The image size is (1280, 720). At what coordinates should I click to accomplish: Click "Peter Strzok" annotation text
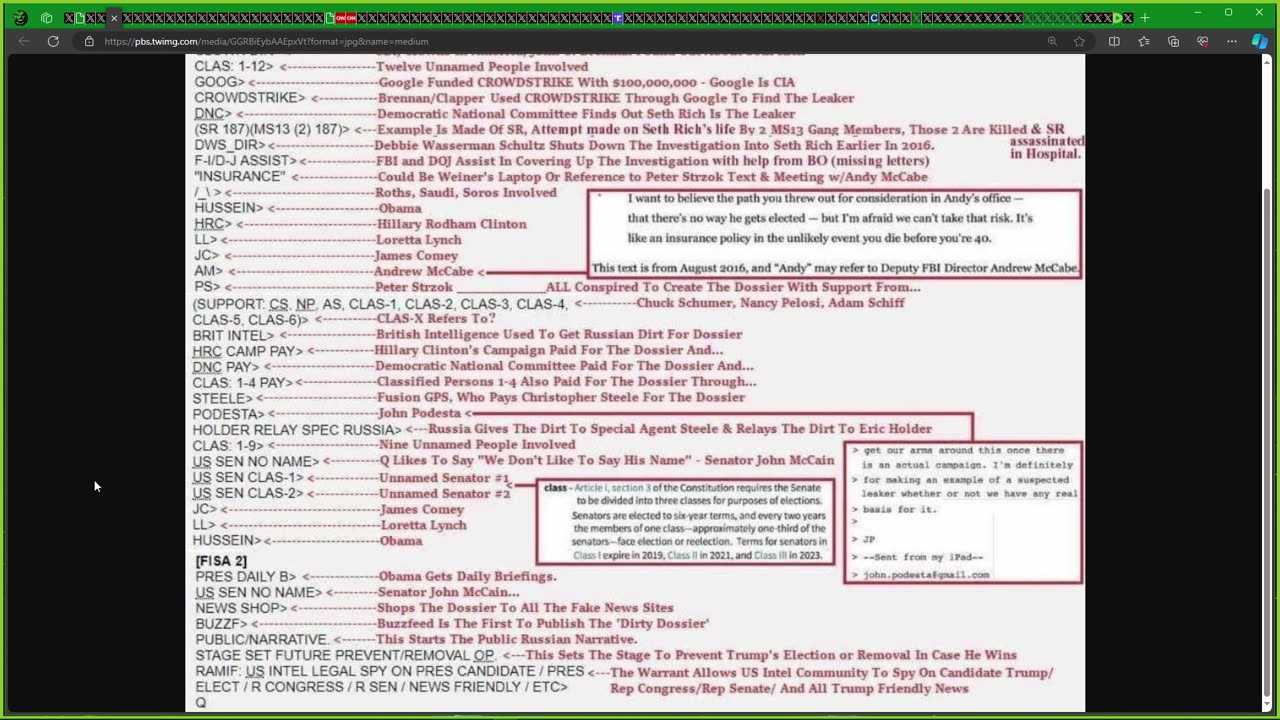click(x=415, y=288)
